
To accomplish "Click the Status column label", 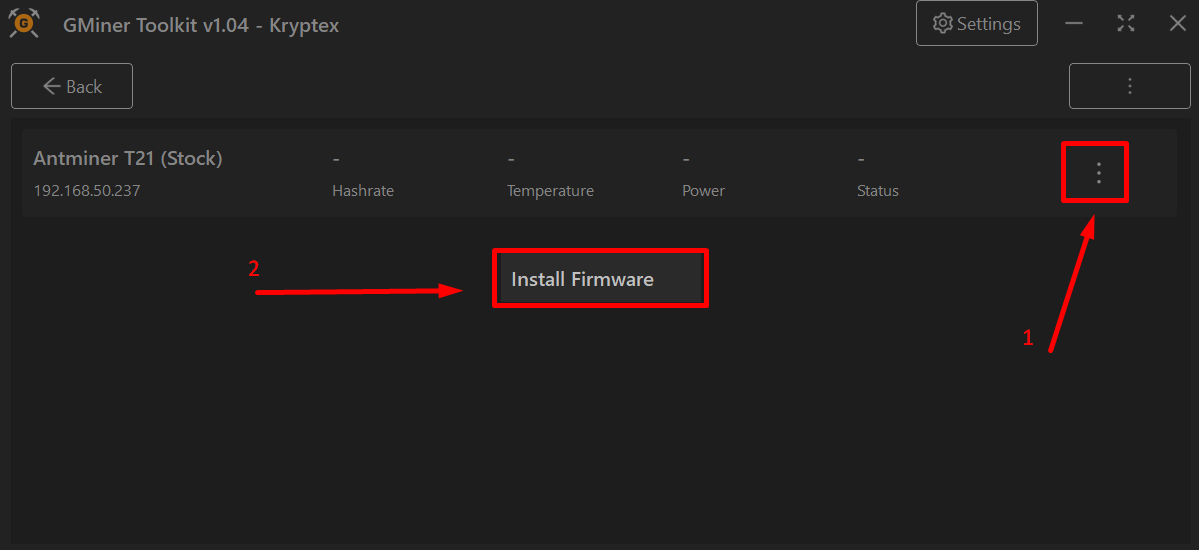I will (x=878, y=190).
